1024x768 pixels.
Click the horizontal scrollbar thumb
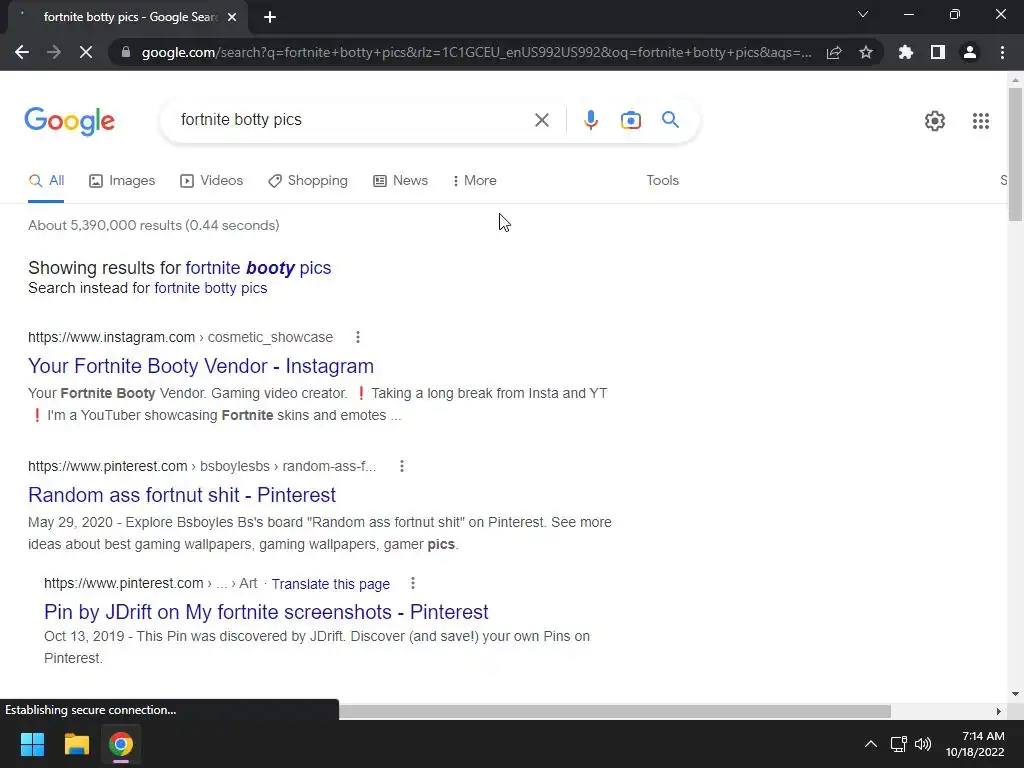pos(614,711)
